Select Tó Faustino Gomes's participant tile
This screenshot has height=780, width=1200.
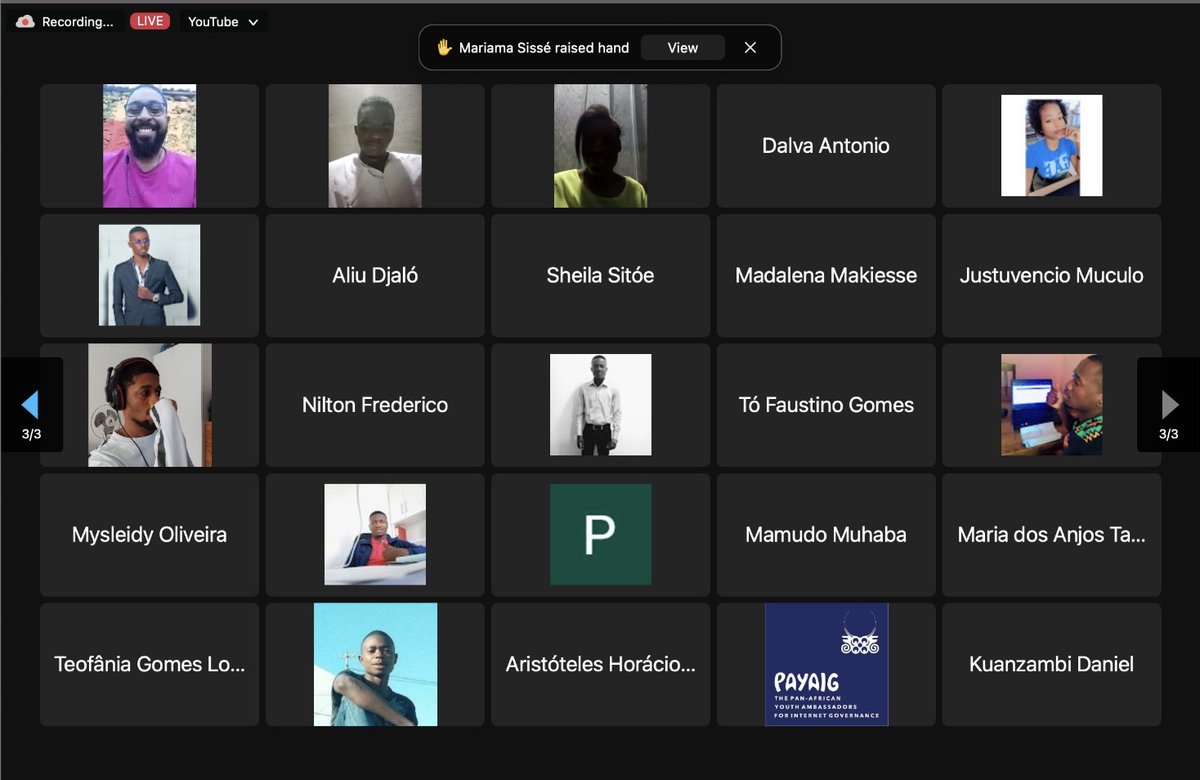(x=826, y=405)
